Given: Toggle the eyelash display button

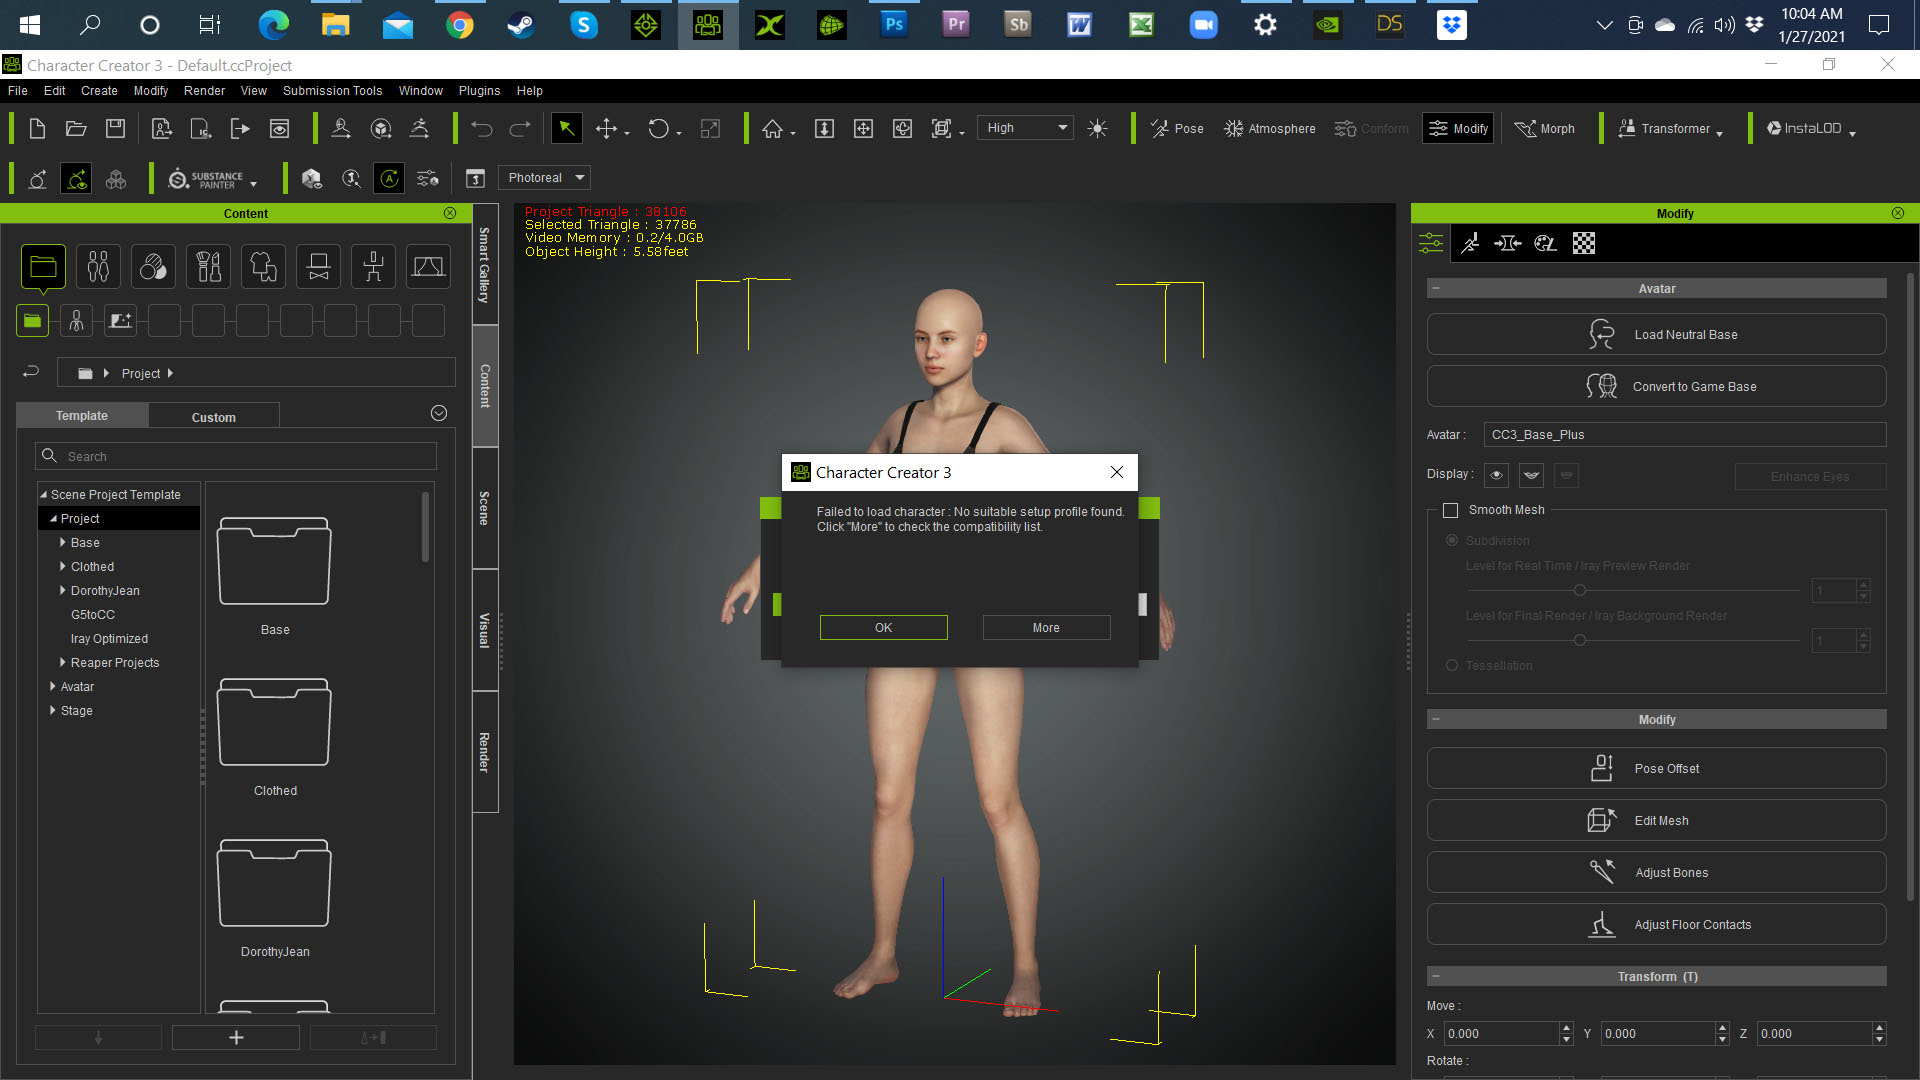Looking at the screenshot, I should 1532,475.
